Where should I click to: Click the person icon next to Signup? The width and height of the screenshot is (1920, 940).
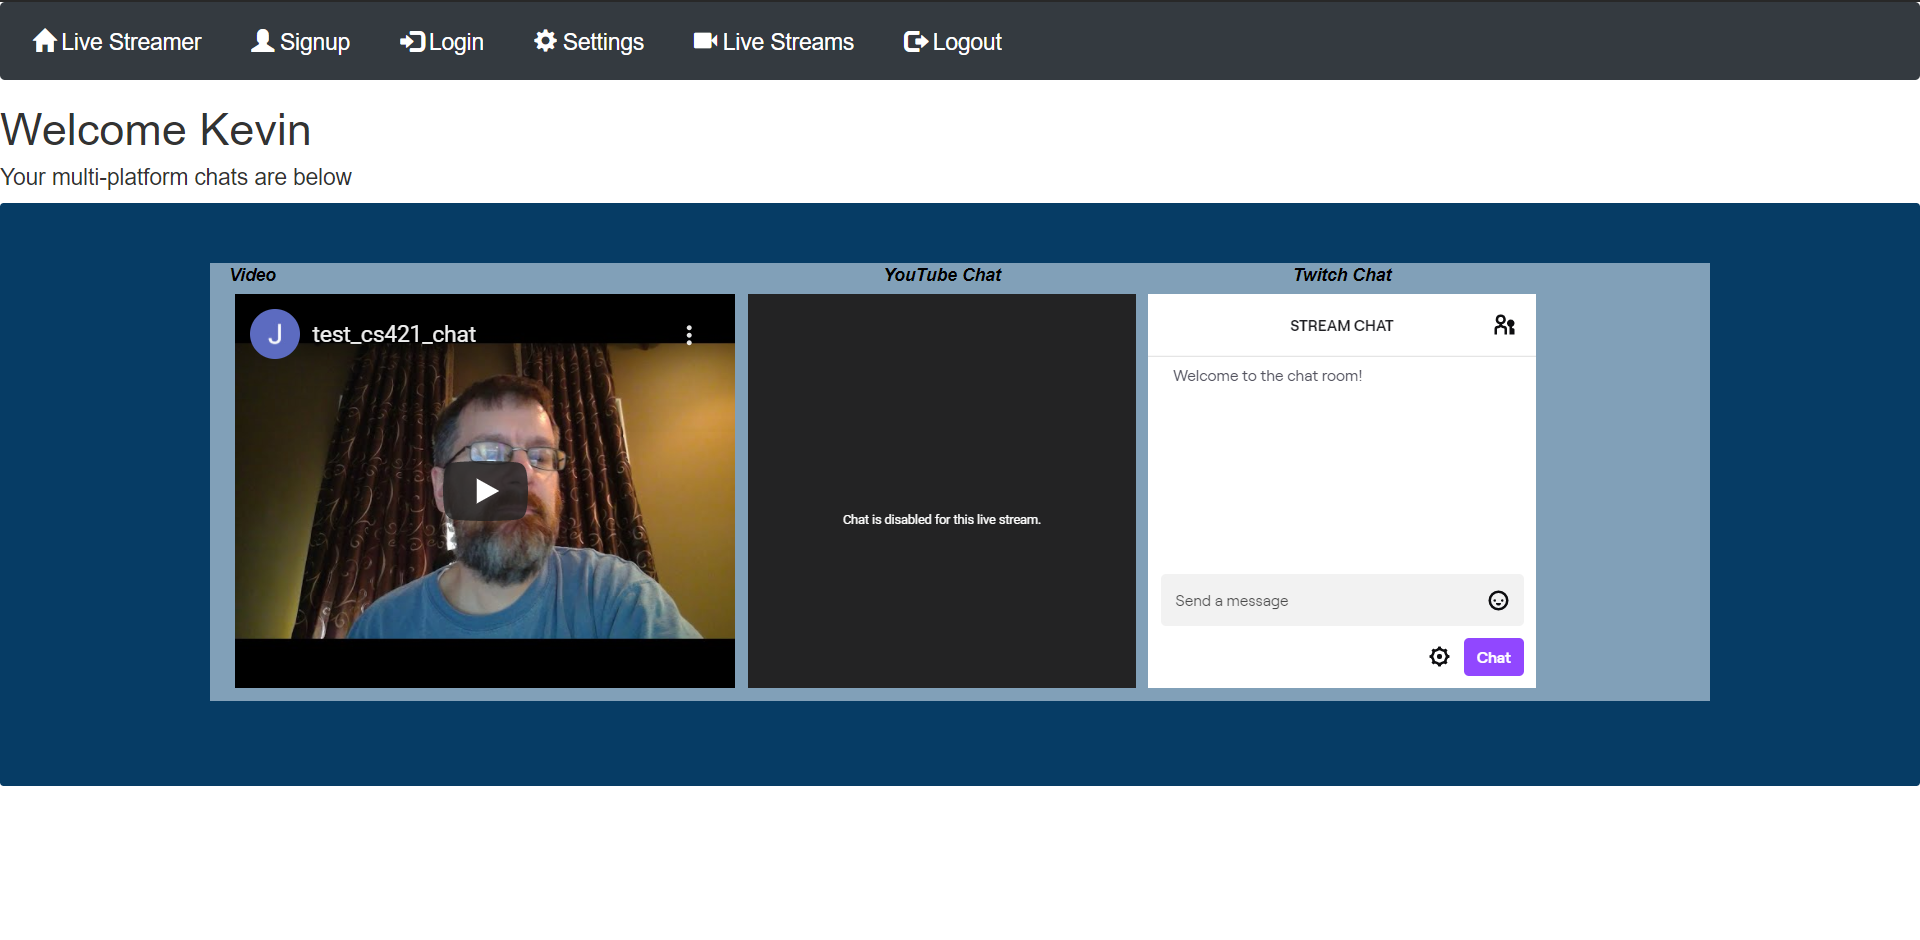pyautogui.click(x=260, y=40)
